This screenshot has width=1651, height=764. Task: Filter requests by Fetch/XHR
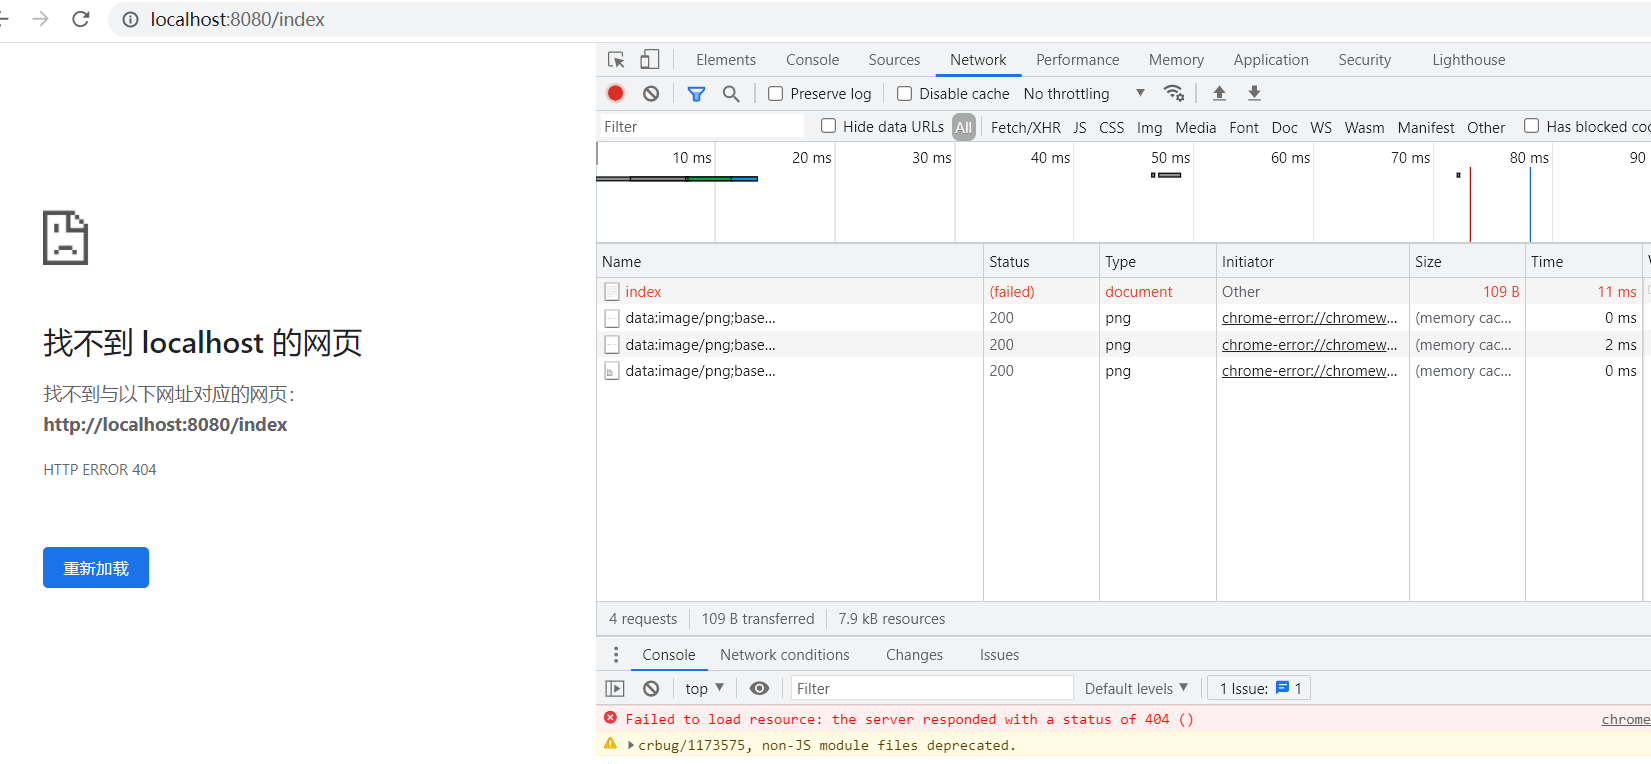click(1026, 127)
